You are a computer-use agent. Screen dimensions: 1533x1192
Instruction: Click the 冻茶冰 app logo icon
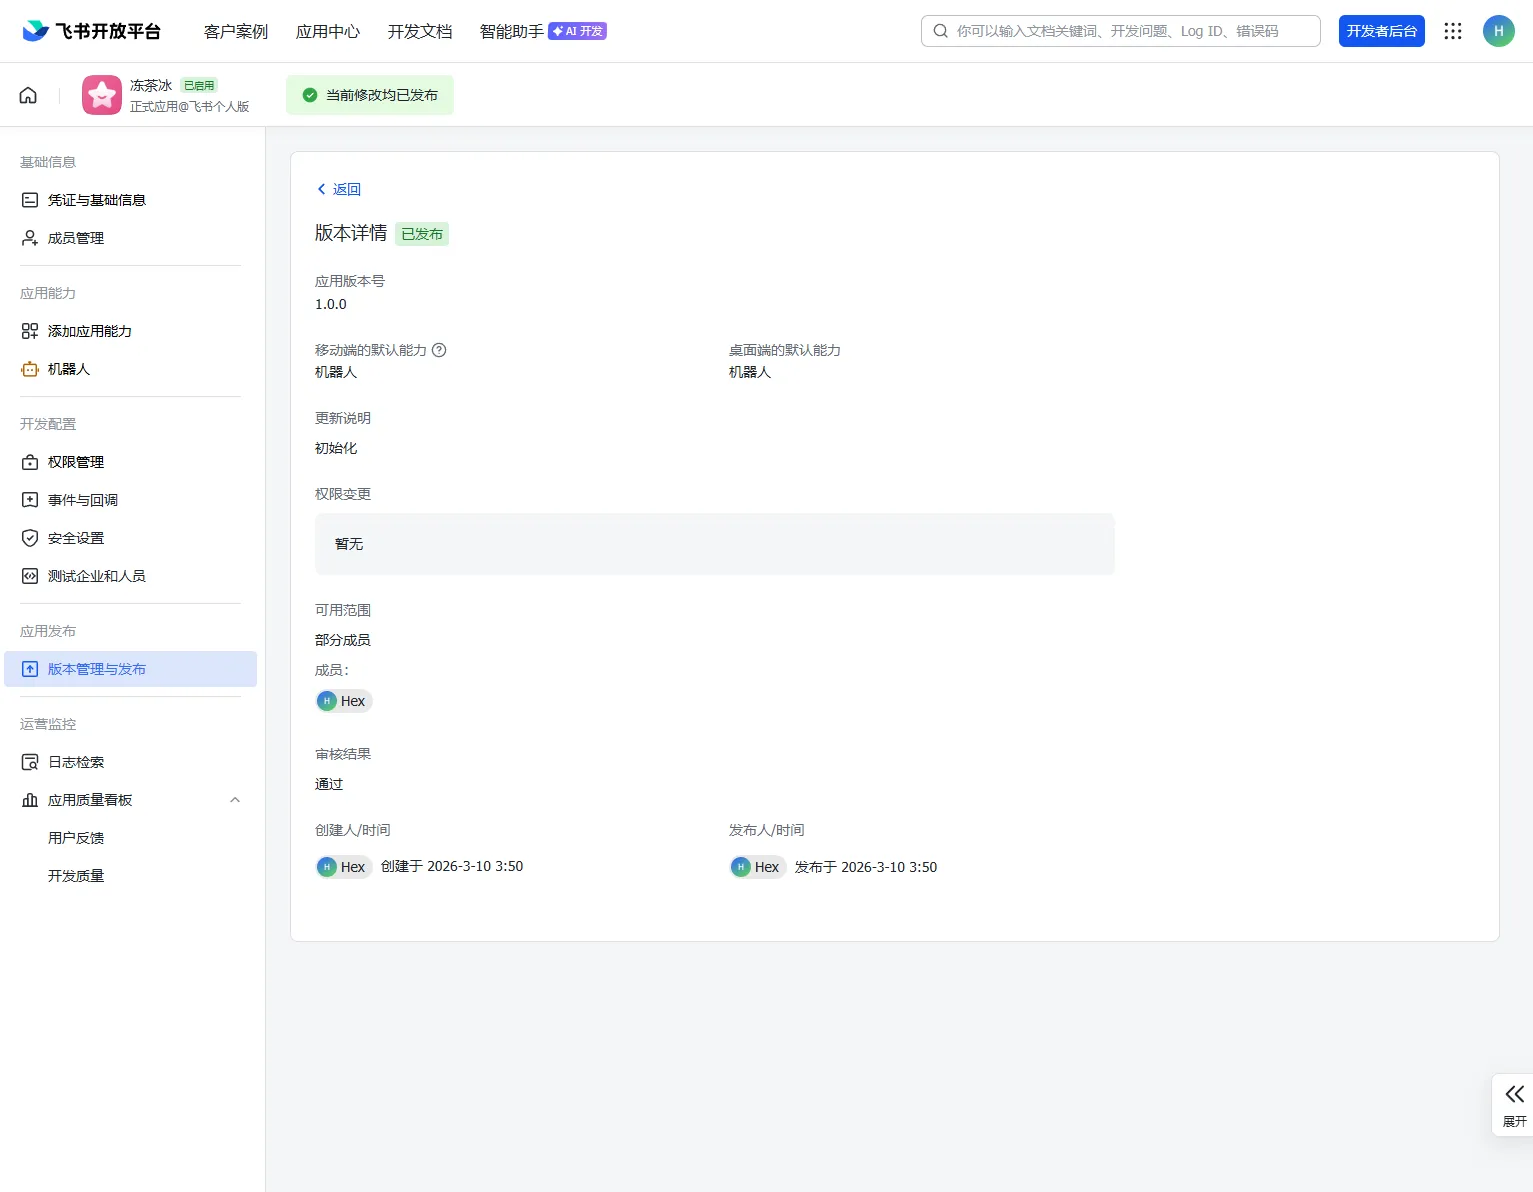pos(102,95)
